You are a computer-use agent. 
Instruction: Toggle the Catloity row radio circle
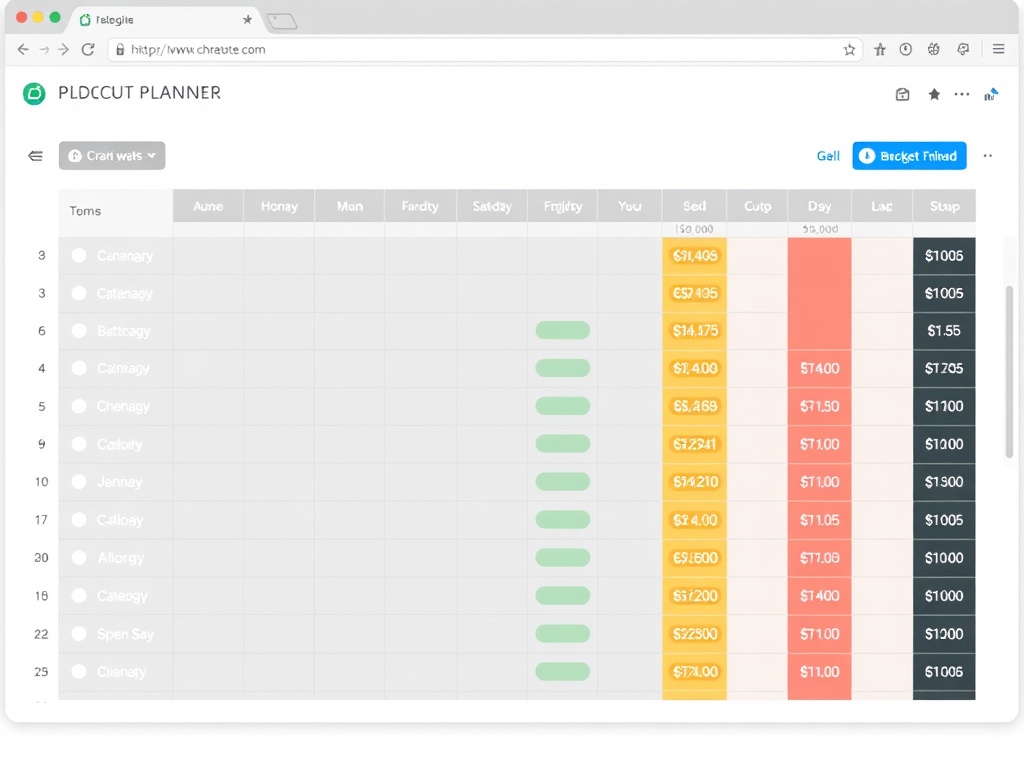click(x=79, y=444)
